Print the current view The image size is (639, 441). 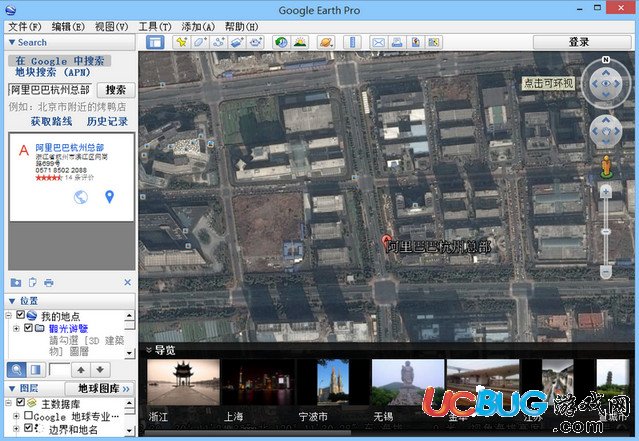pyautogui.click(x=397, y=42)
